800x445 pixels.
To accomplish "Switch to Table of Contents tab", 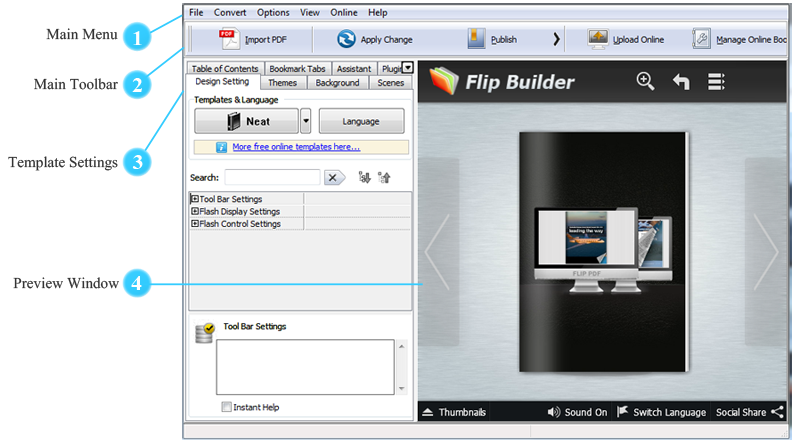I will (225, 68).
